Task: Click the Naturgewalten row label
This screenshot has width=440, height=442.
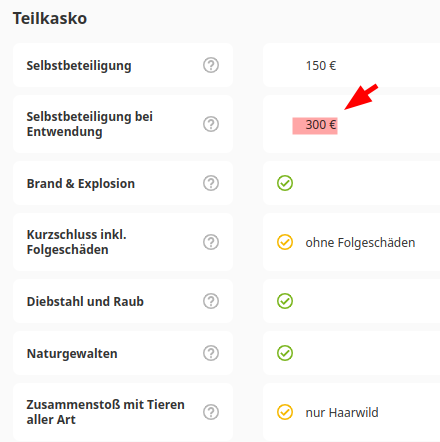Action: [x=72, y=353]
